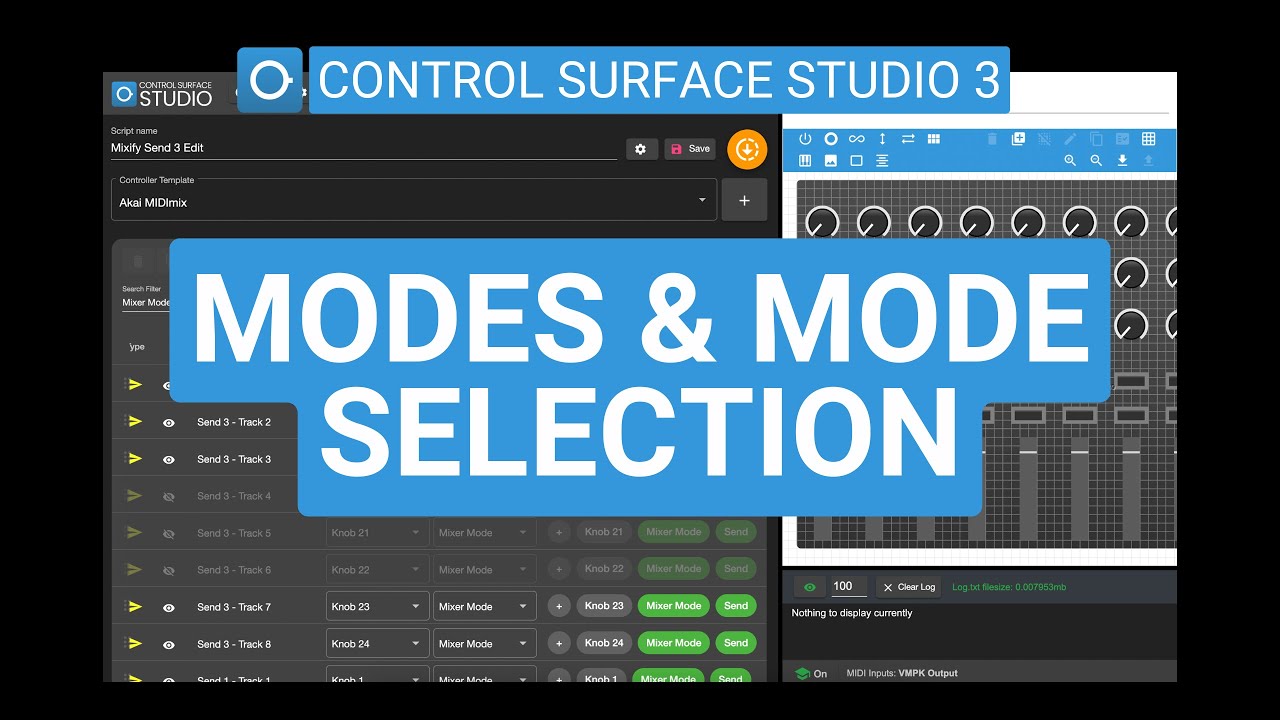This screenshot has height=720, width=1280.
Task: Open the Controller Template dropdown showing Akai MIDImix
Action: tap(414, 200)
